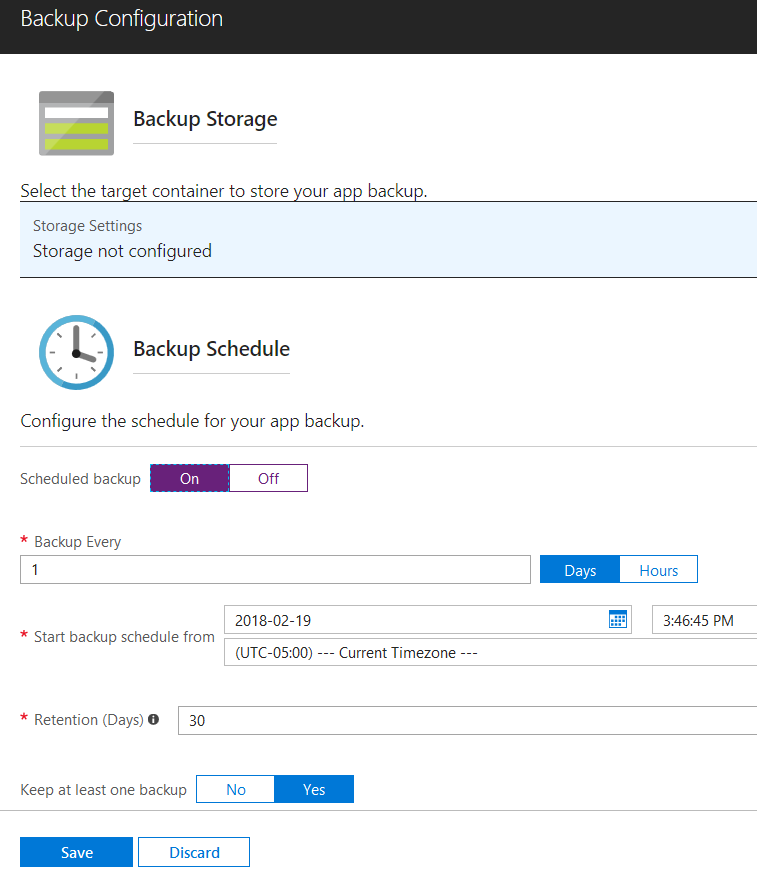Click the Retention info icon
Image resolution: width=757 pixels, height=879 pixels.
154,719
